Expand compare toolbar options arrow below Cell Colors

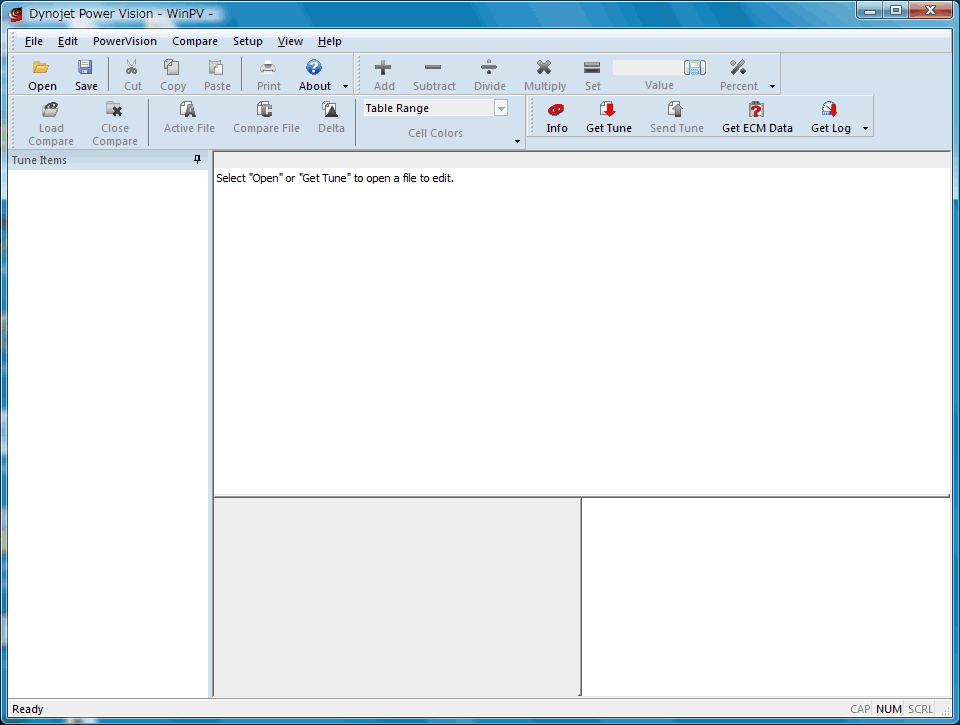(x=517, y=141)
